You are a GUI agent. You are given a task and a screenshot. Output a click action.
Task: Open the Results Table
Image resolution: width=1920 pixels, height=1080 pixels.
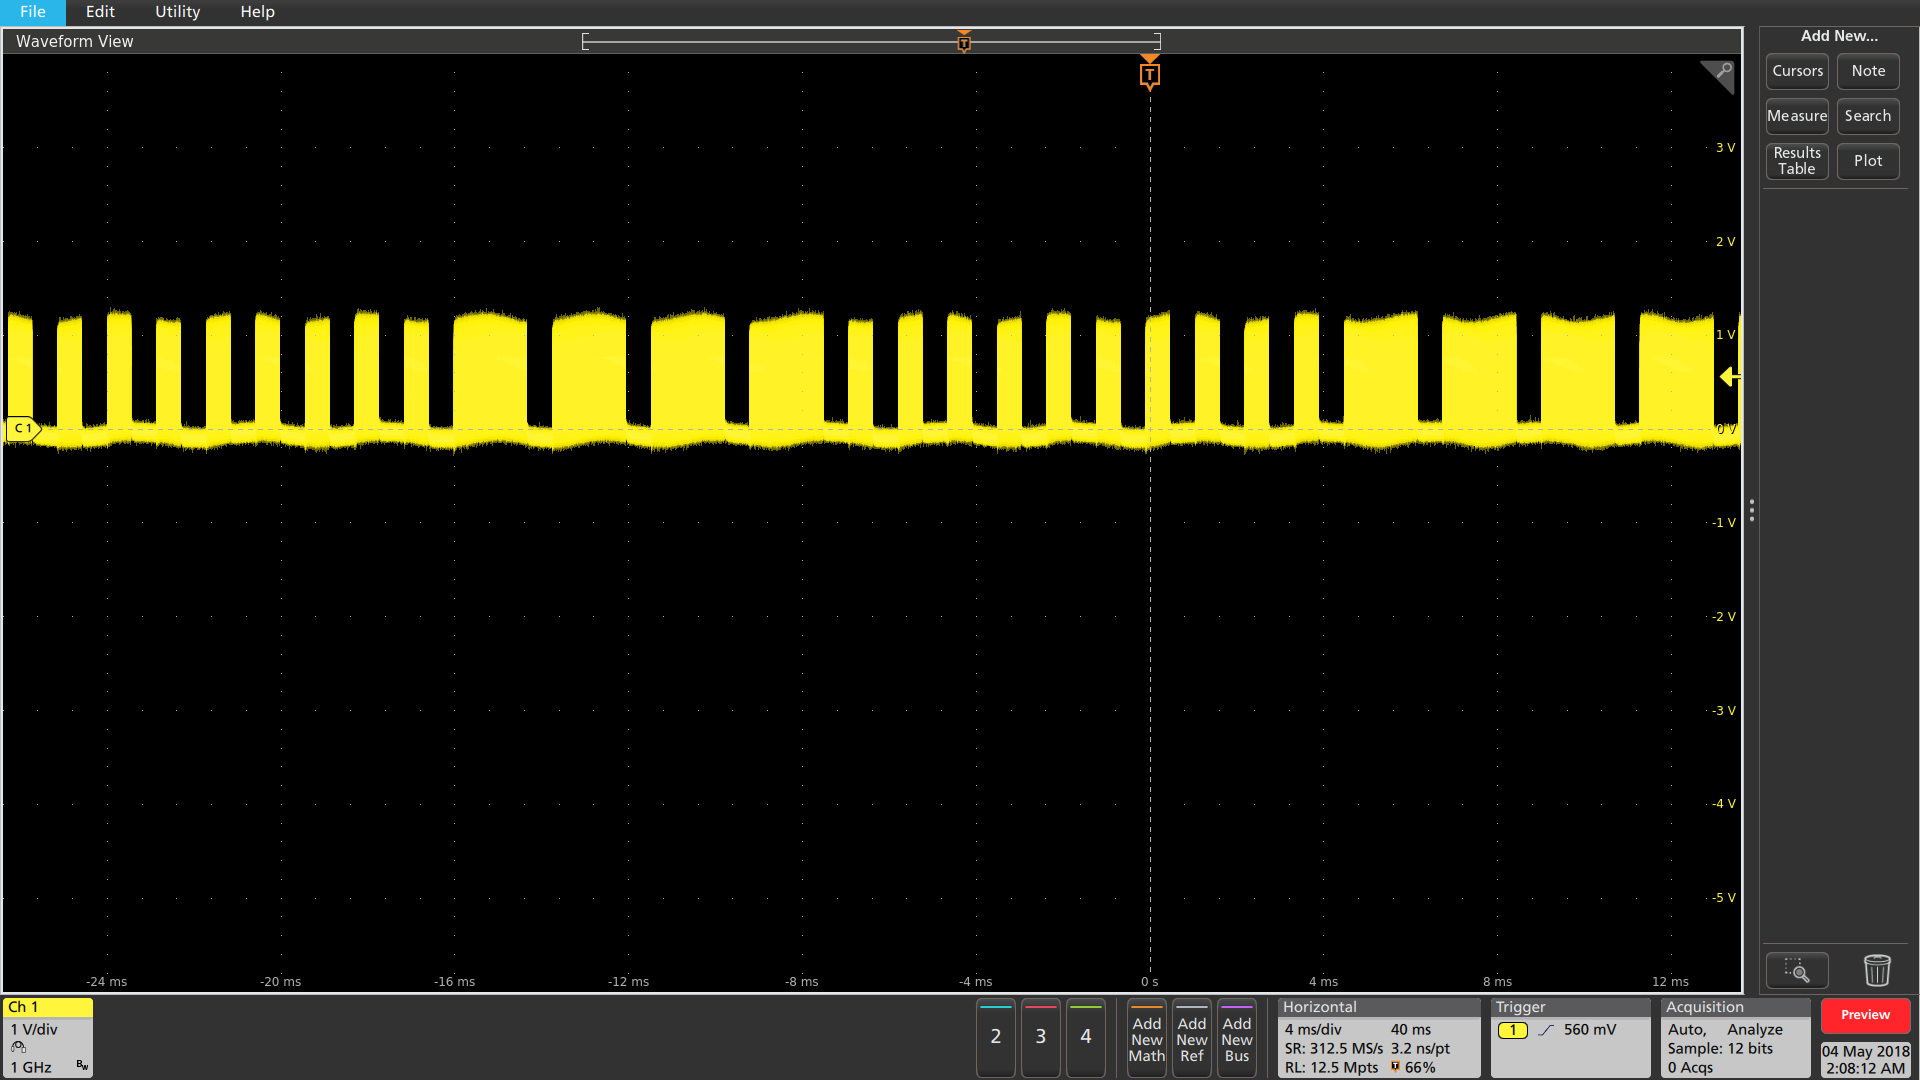[1797, 161]
